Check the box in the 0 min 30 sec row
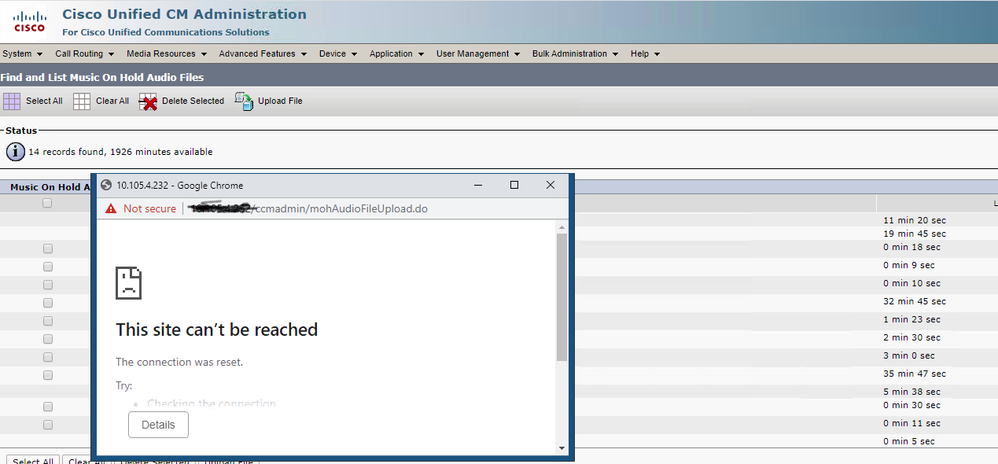 48,406
